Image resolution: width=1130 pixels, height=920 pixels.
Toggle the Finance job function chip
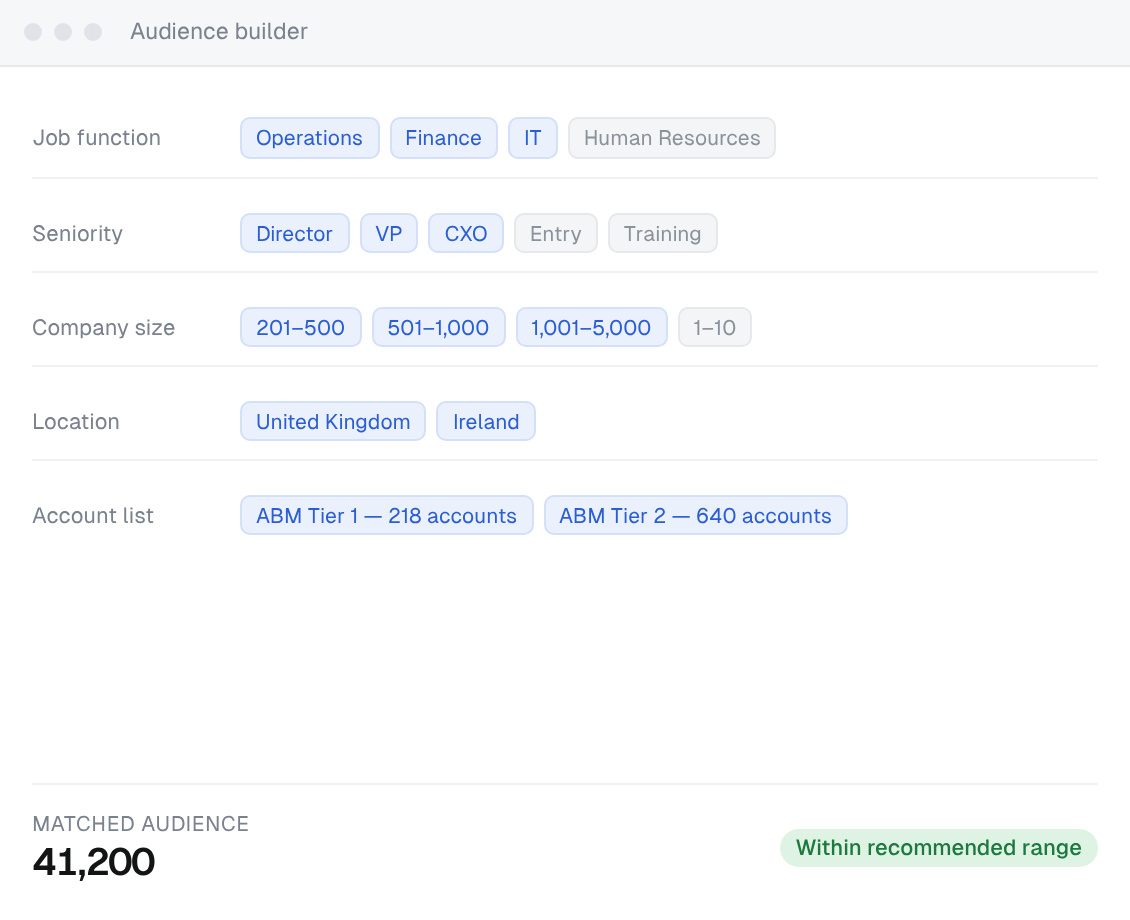click(443, 138)
